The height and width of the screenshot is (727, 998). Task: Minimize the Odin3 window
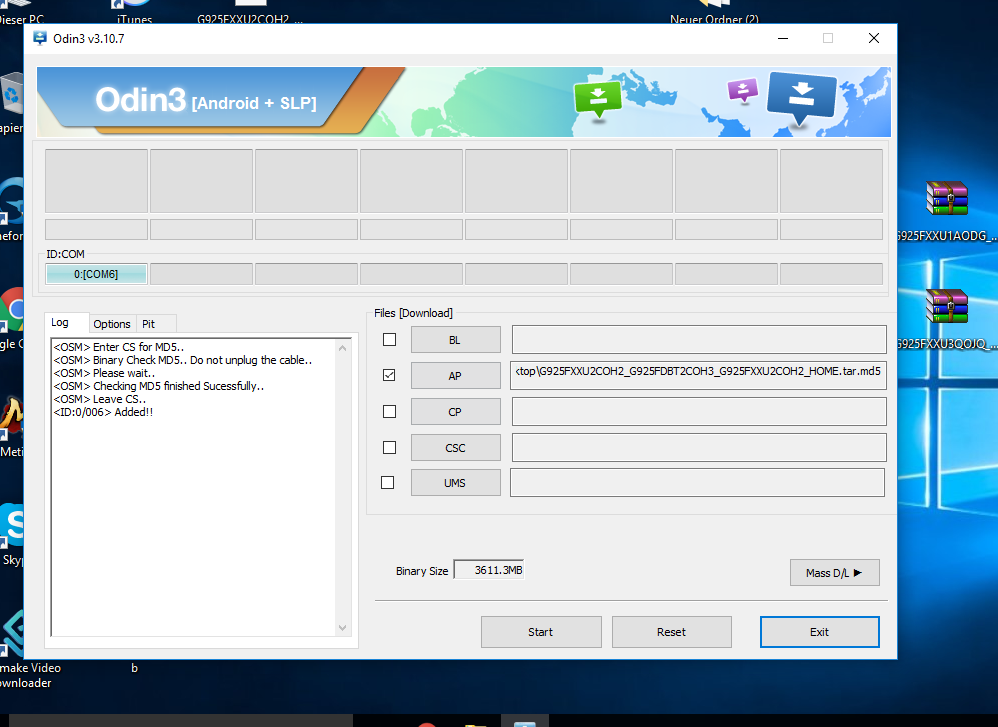click(784, 38)
